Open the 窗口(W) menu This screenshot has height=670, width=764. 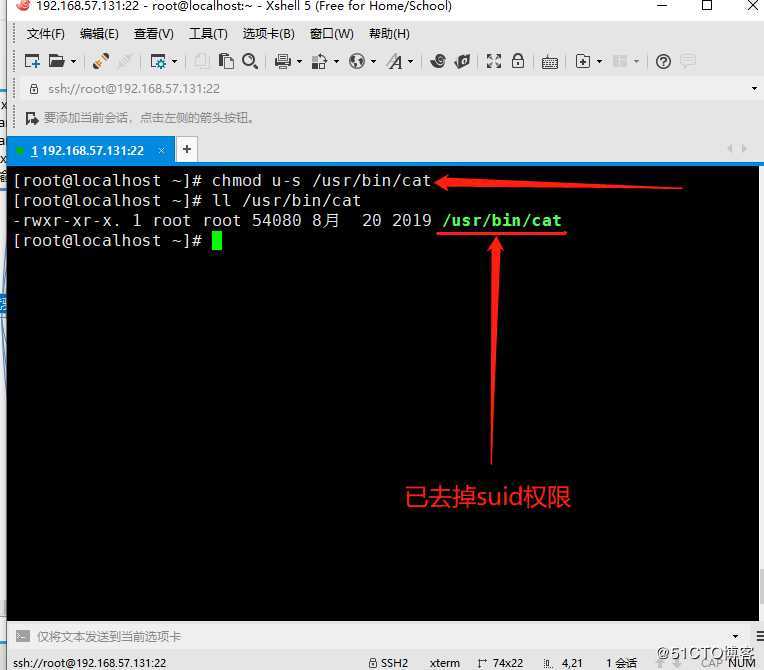pyautogui.click(x=331, y=34)
